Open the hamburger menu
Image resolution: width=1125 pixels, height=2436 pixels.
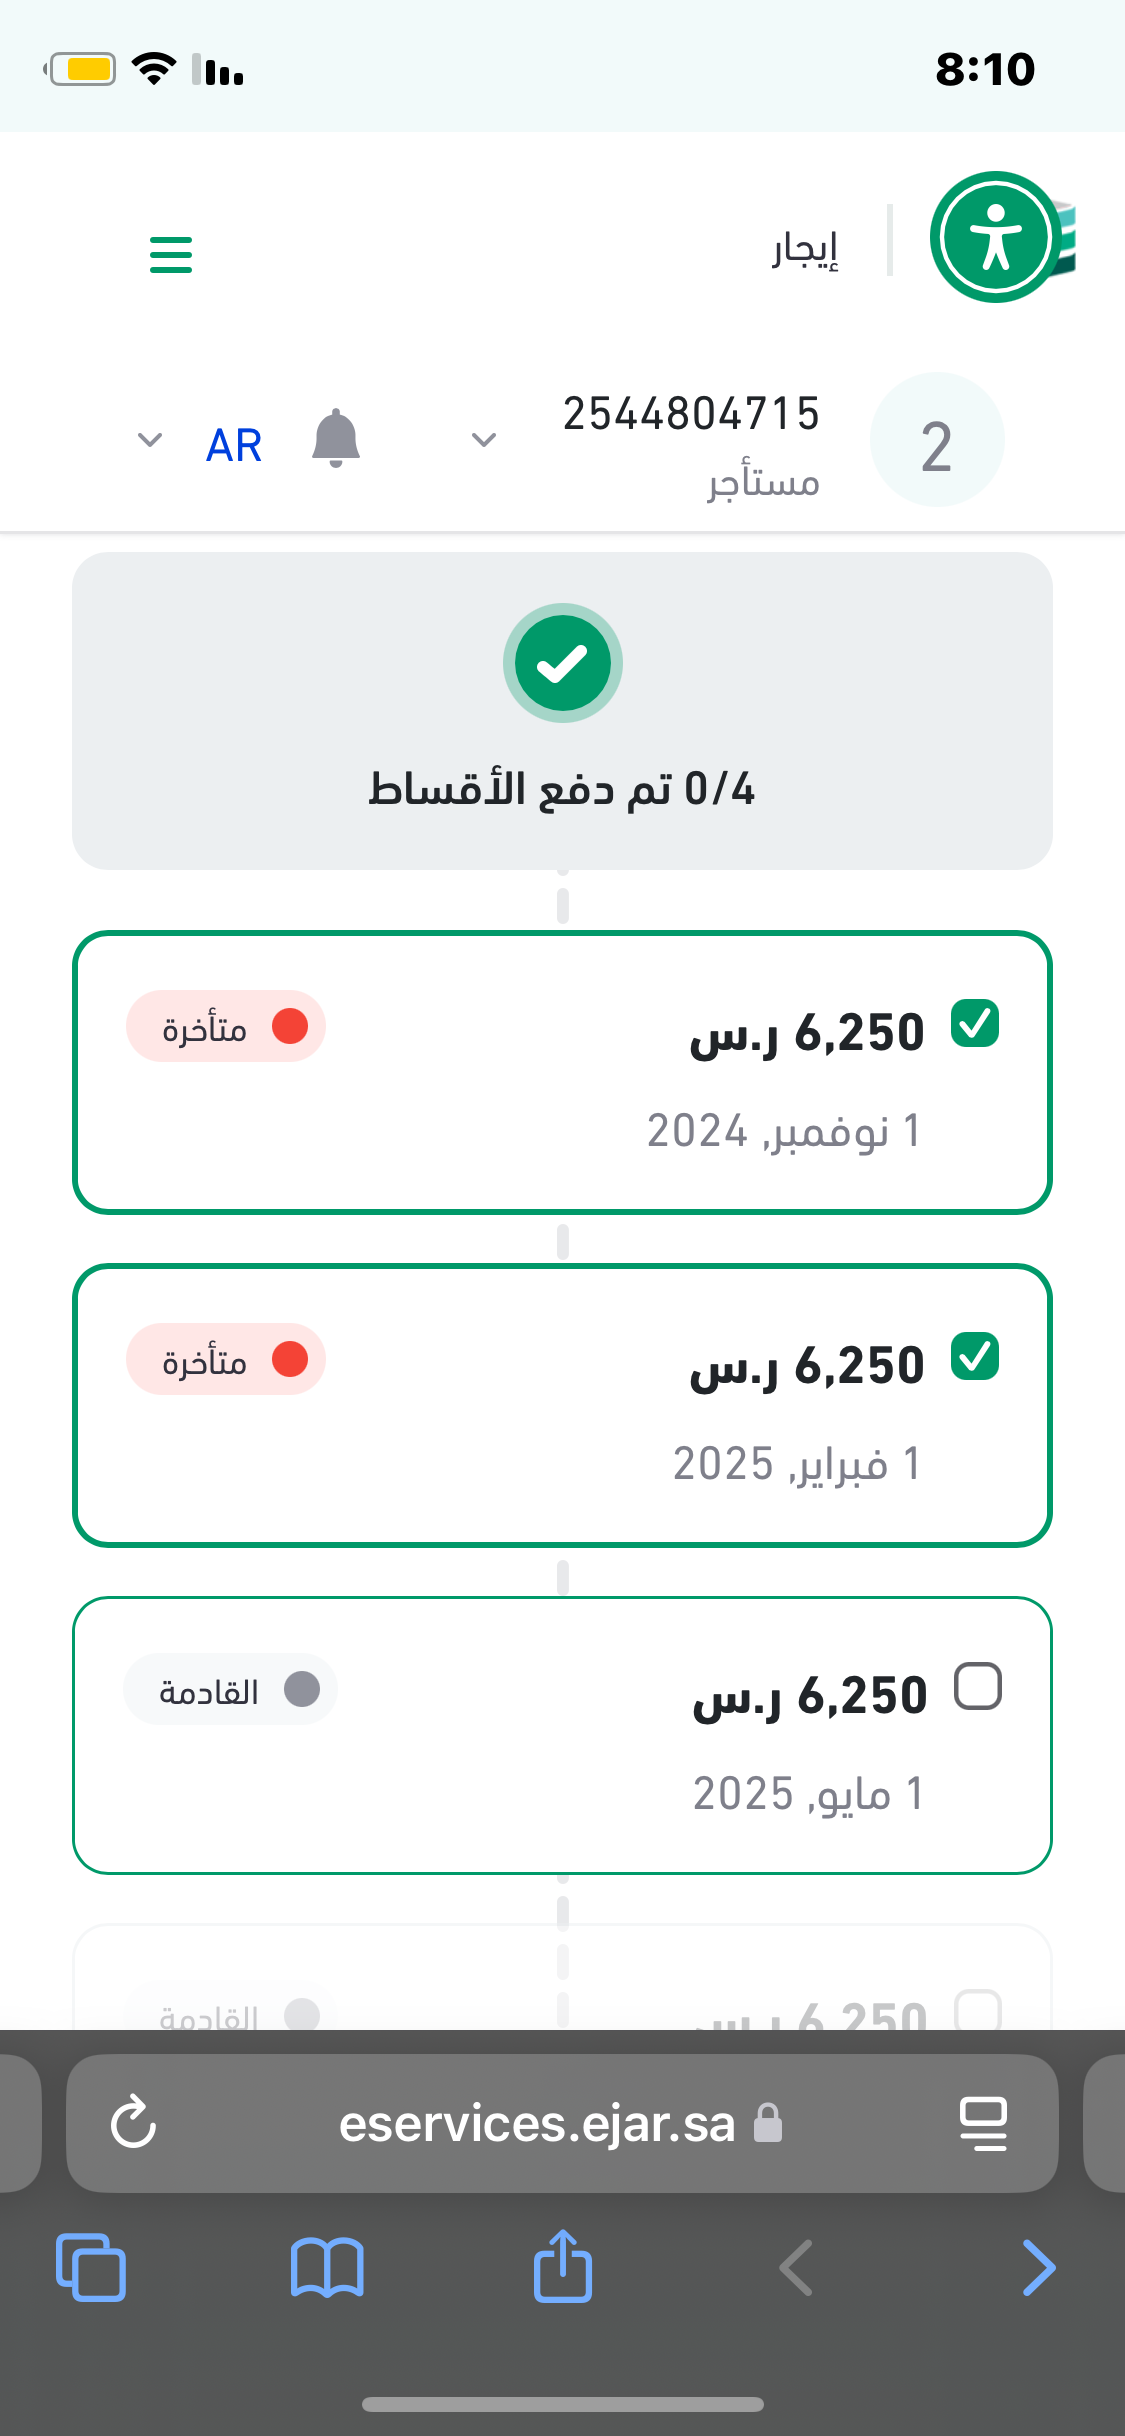click(170, 254)
